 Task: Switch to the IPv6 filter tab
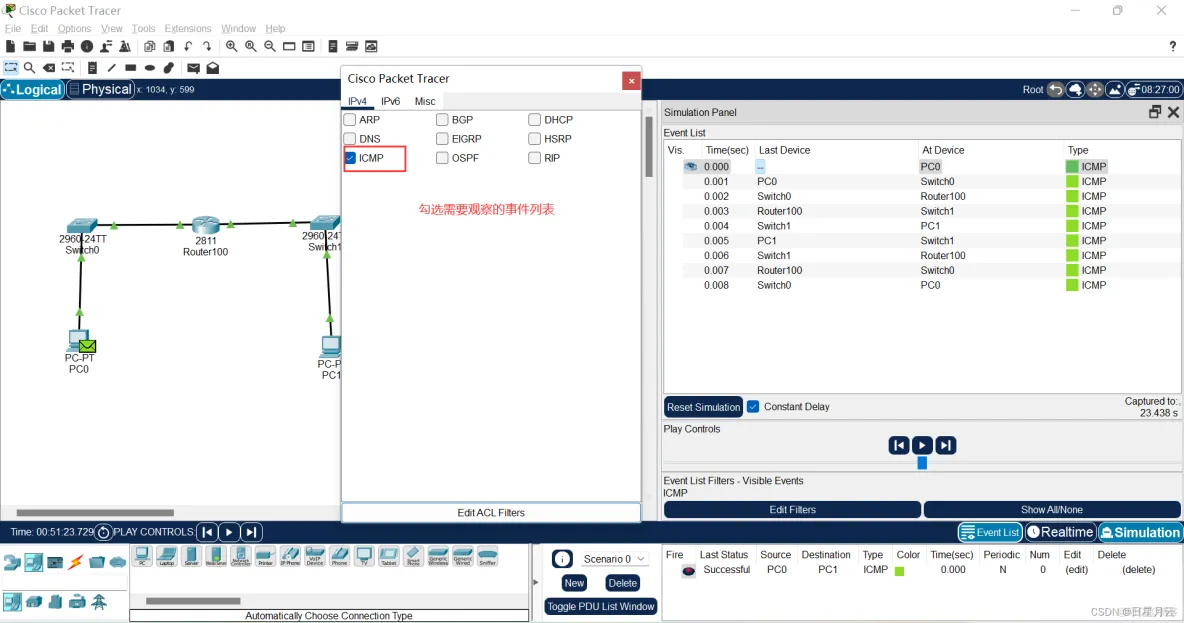pyautogui.click(x=390, y=101)
